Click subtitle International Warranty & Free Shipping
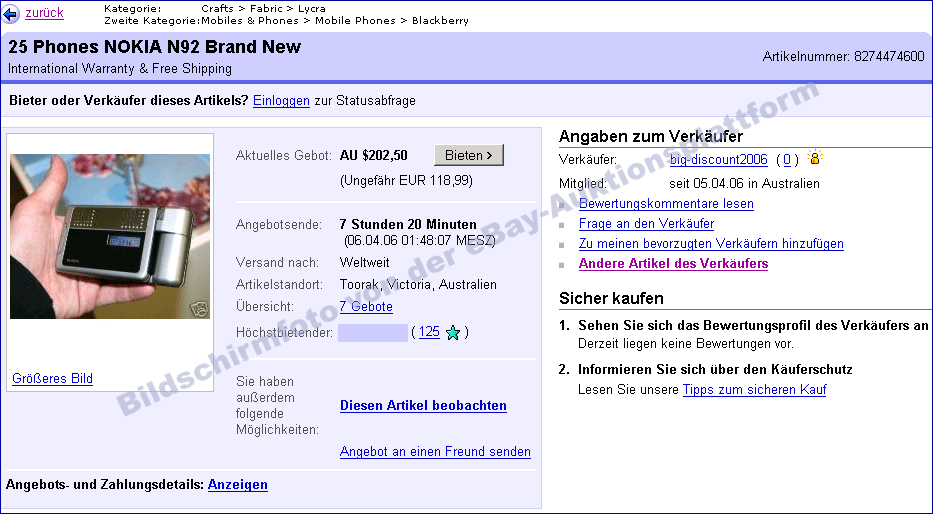 coord(120,68)
